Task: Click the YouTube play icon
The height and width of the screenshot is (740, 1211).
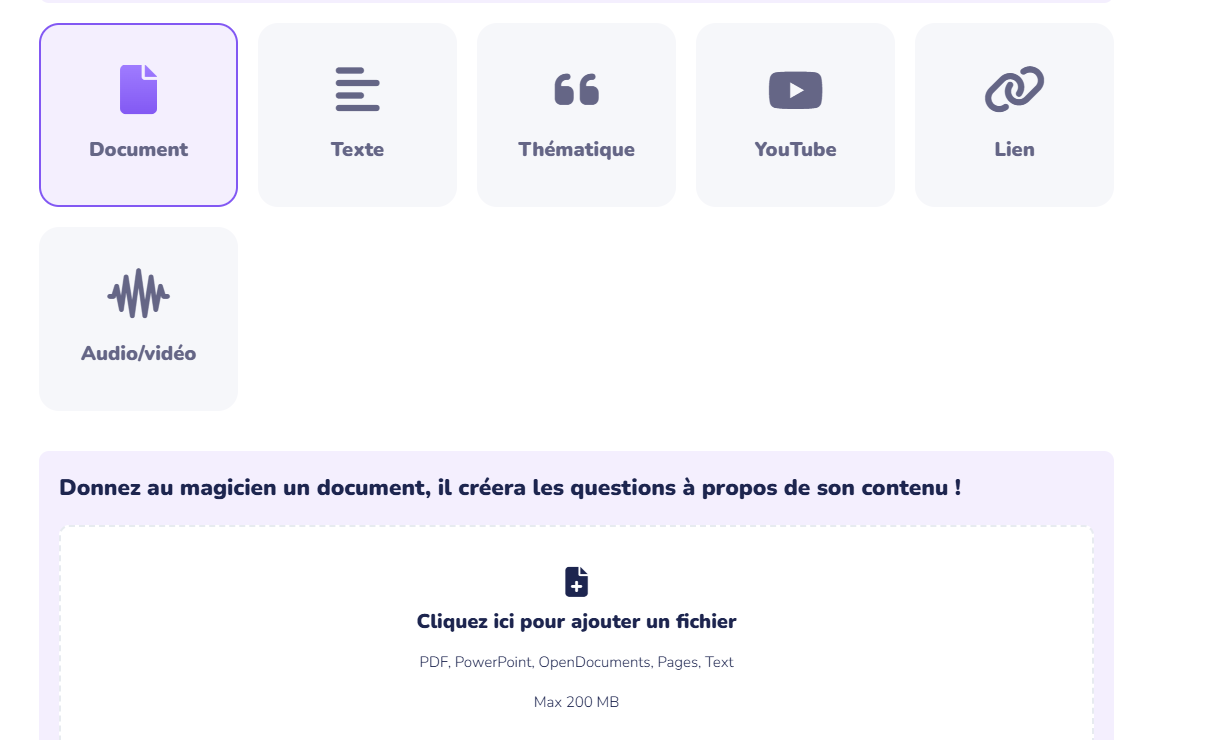Action: tap(795, 90)
